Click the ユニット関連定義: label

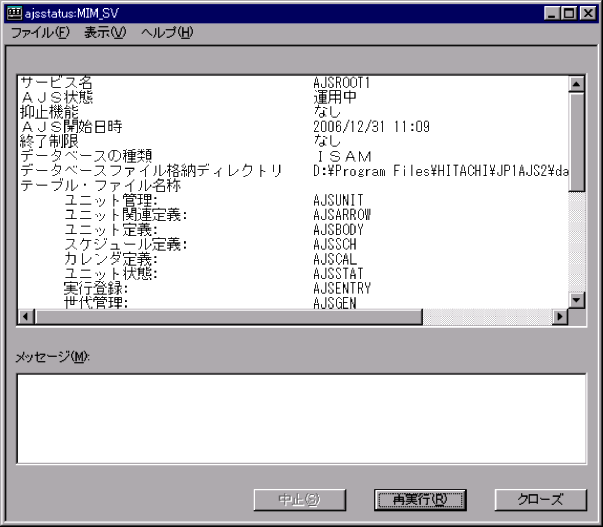(x=126, y=215)
